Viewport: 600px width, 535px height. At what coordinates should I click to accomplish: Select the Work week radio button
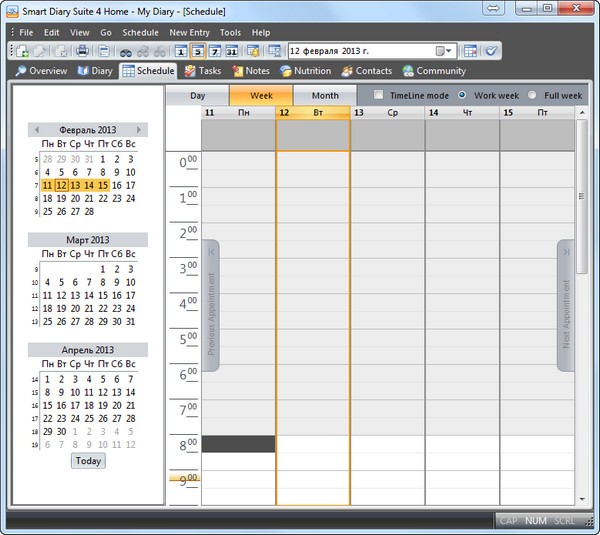(x=462, y=95)
